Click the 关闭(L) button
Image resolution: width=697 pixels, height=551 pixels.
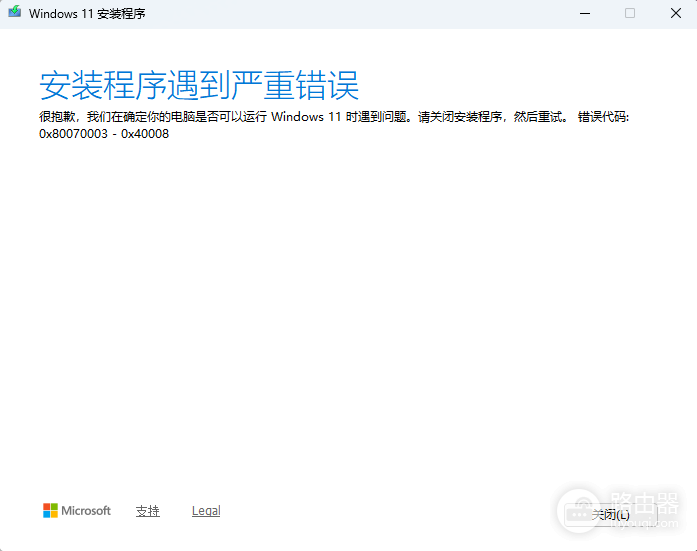click(610, 515)
